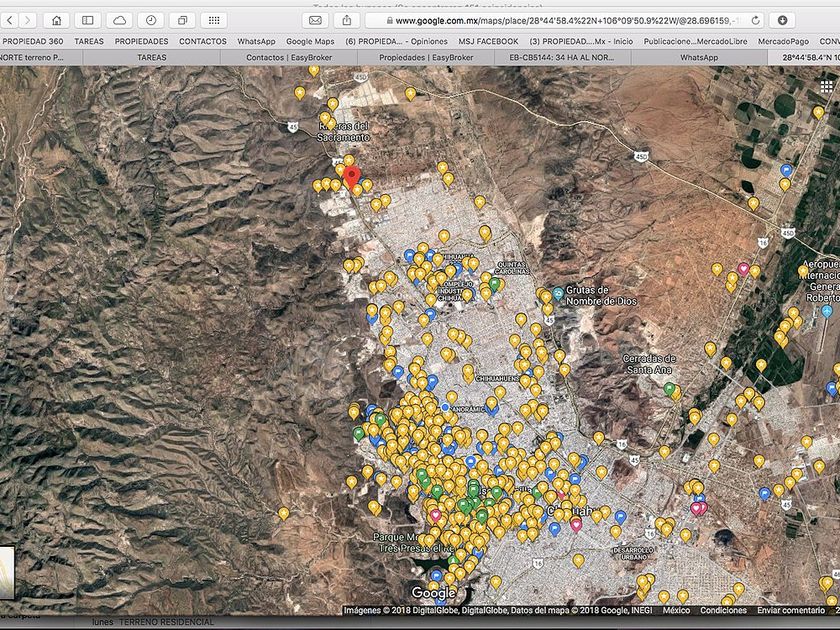Viewport: 840px width, 630px height.
Task: Click the mail envelope icon in toolbar
Action: (316, 20)
